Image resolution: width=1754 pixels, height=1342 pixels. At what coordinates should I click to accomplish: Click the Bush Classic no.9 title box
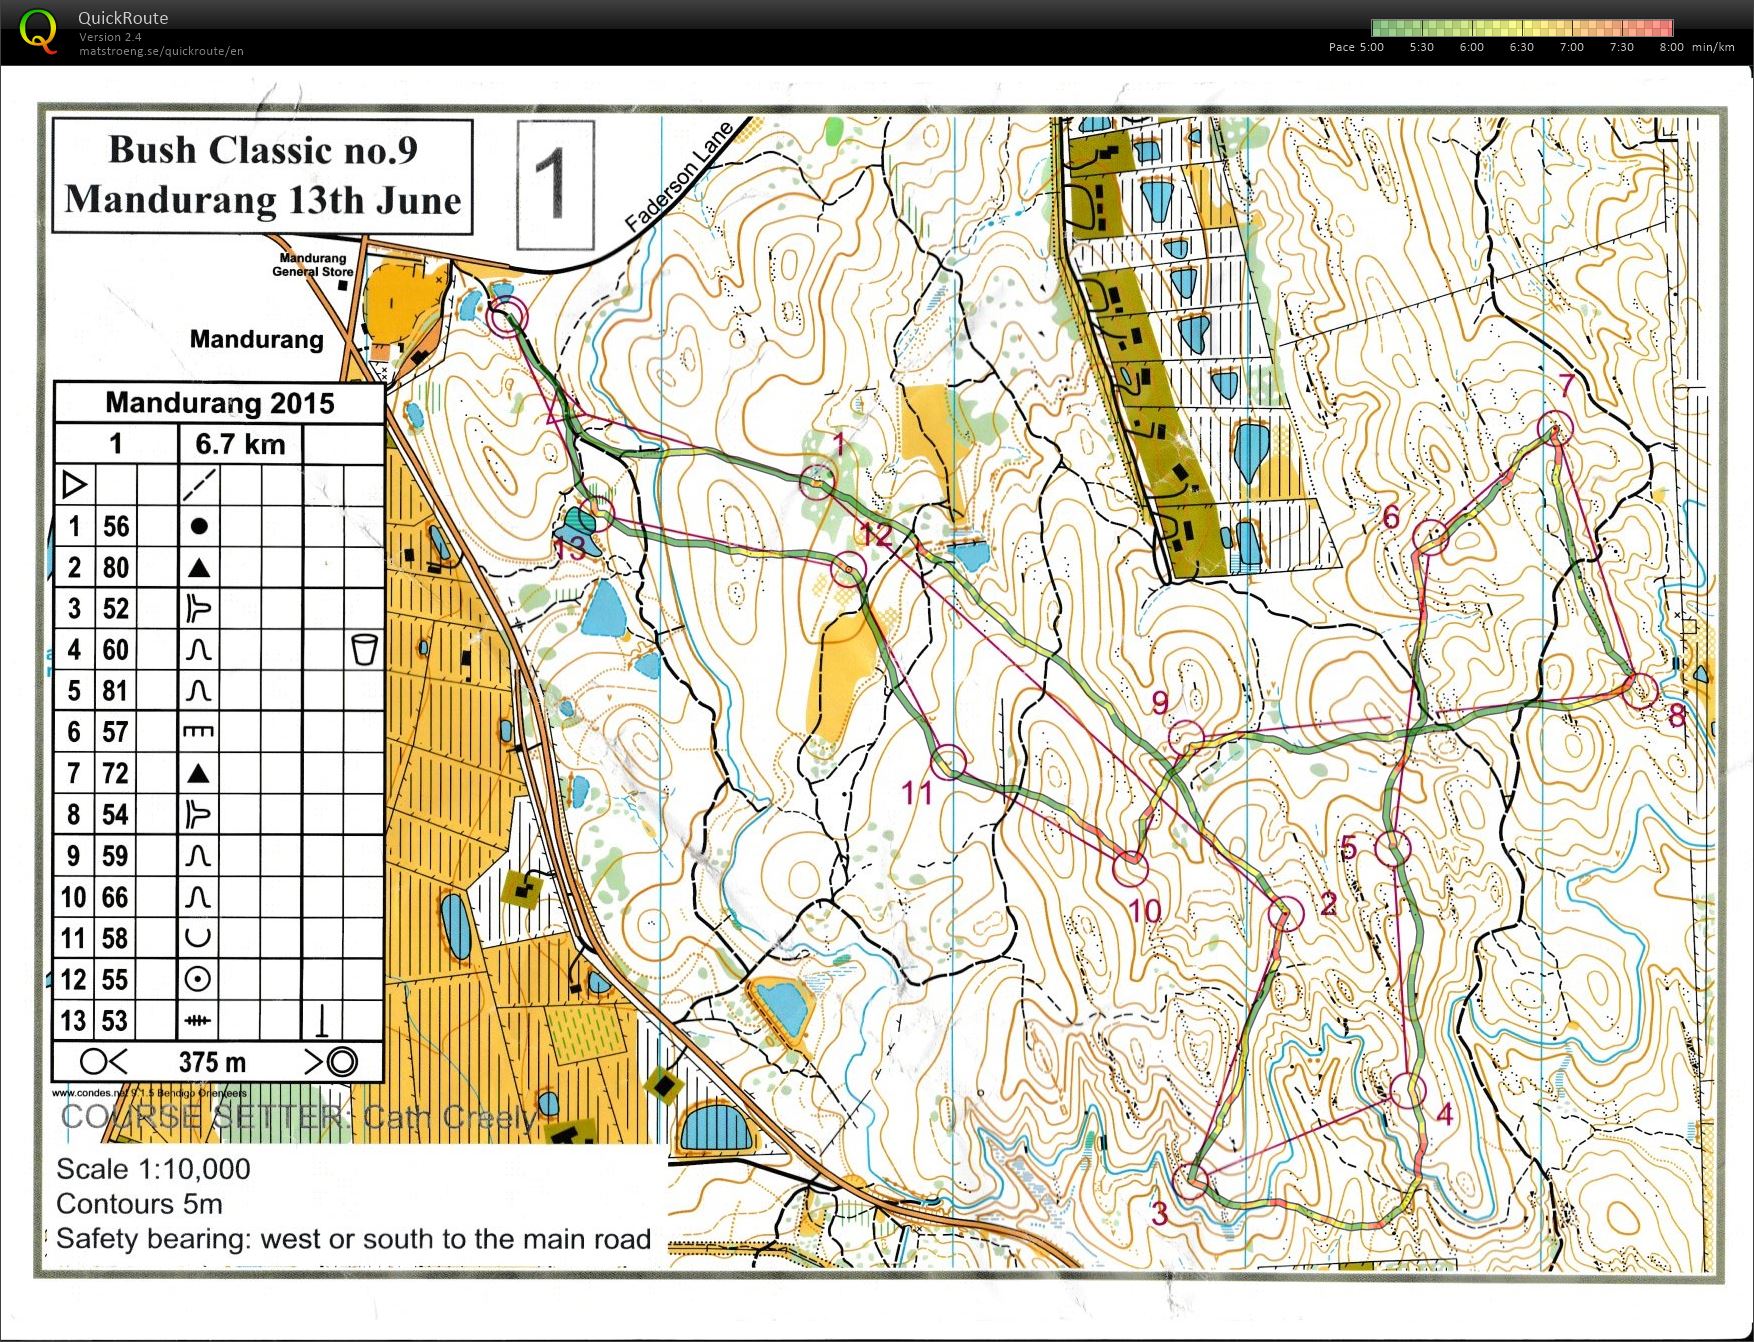pos(258,176)
